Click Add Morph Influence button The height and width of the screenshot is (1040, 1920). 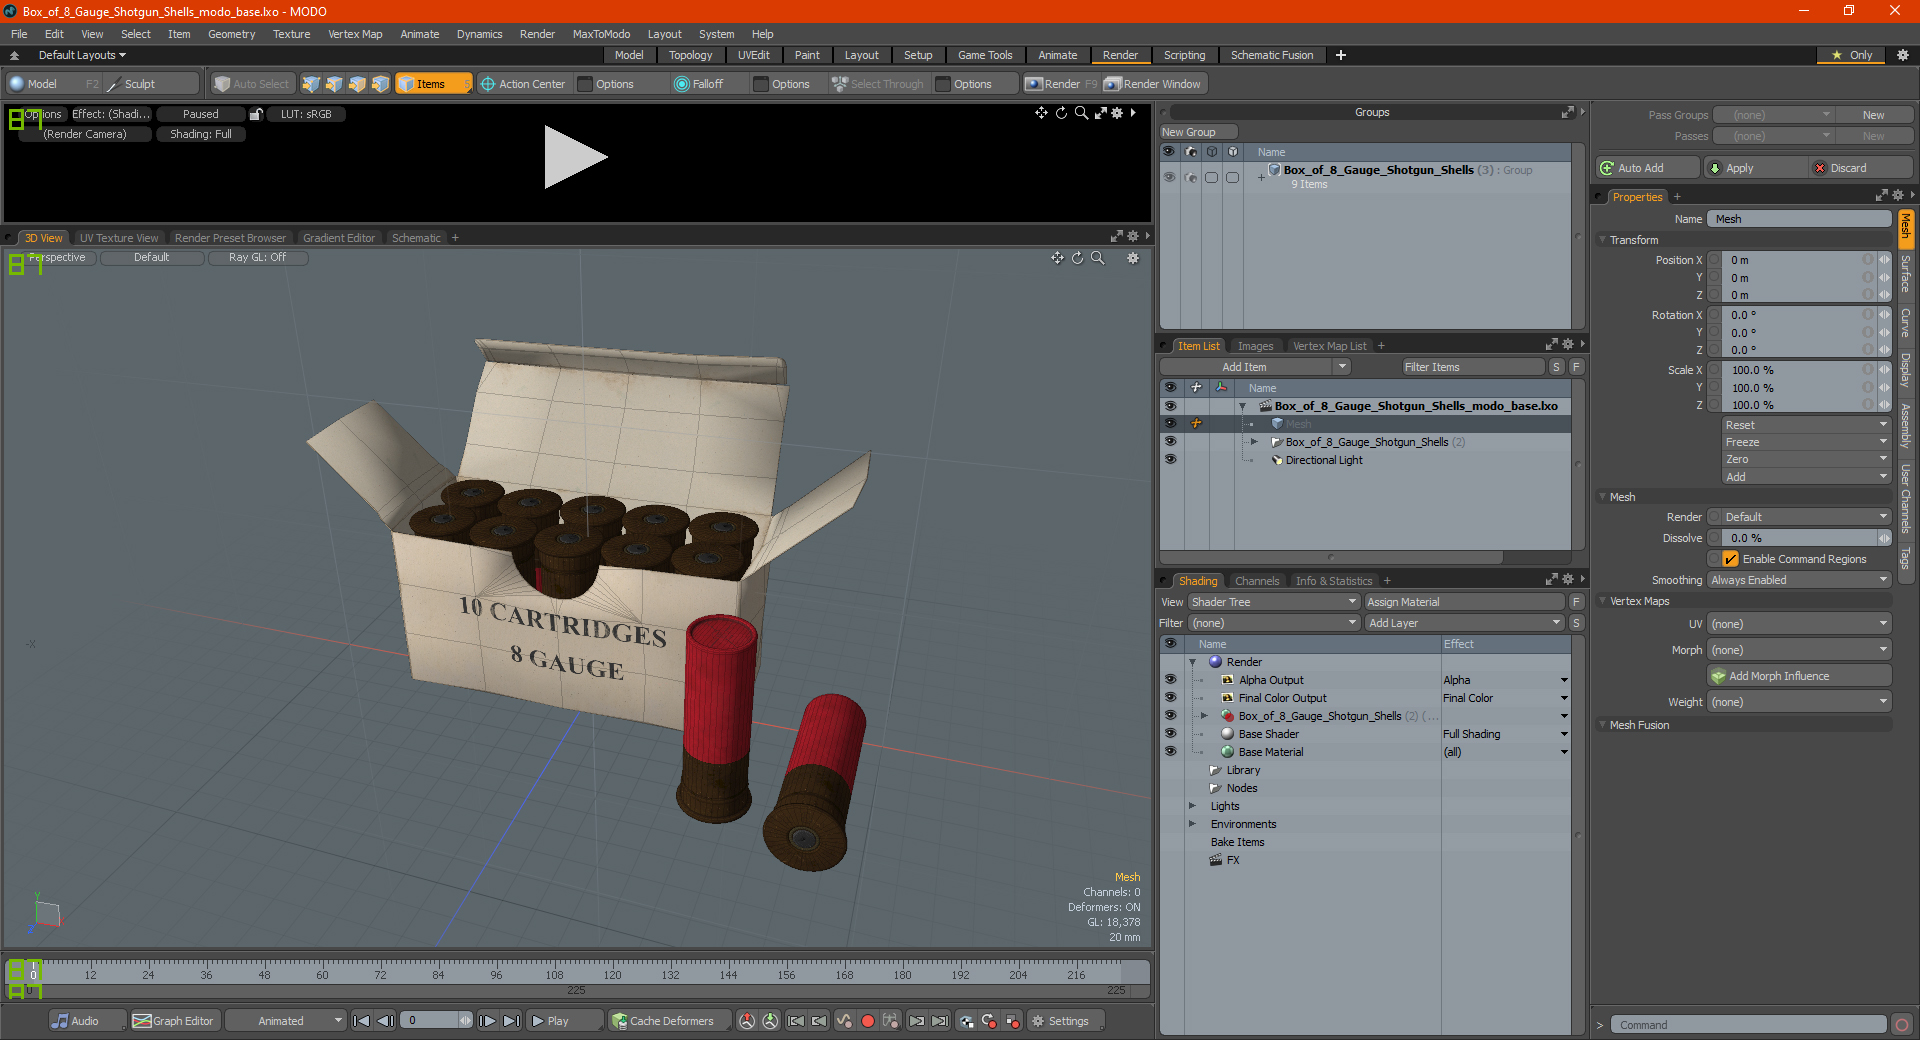(1799, 676)
